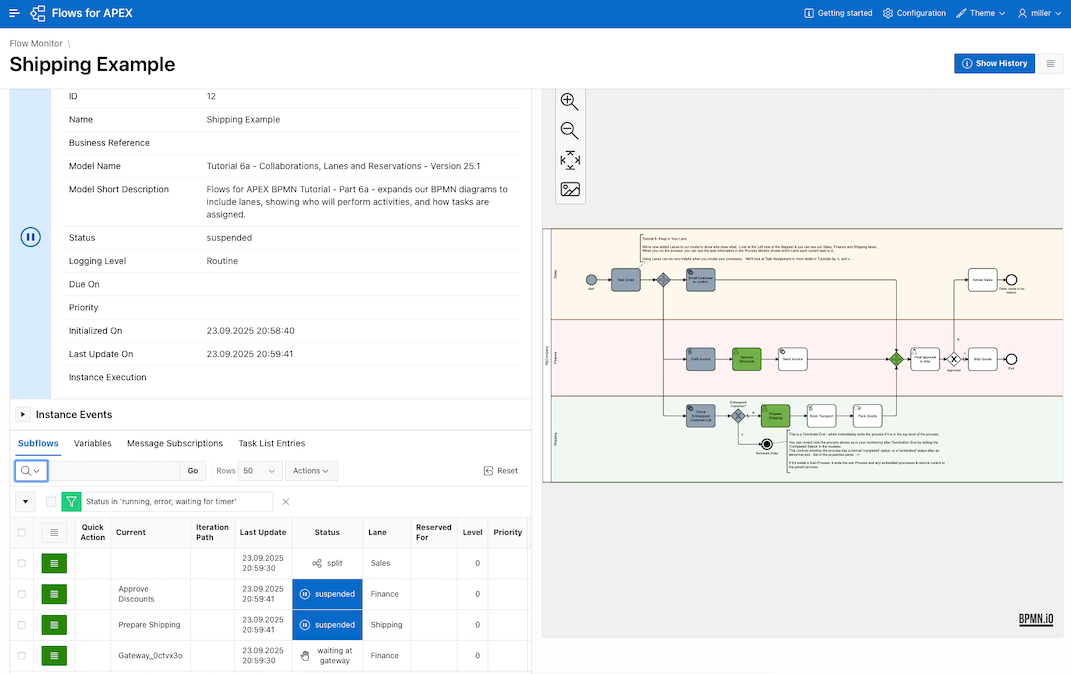The width and height of the screenshot is (1071, 674).
Task: Open the Rows per page dropdown
Action: point(260,471)
